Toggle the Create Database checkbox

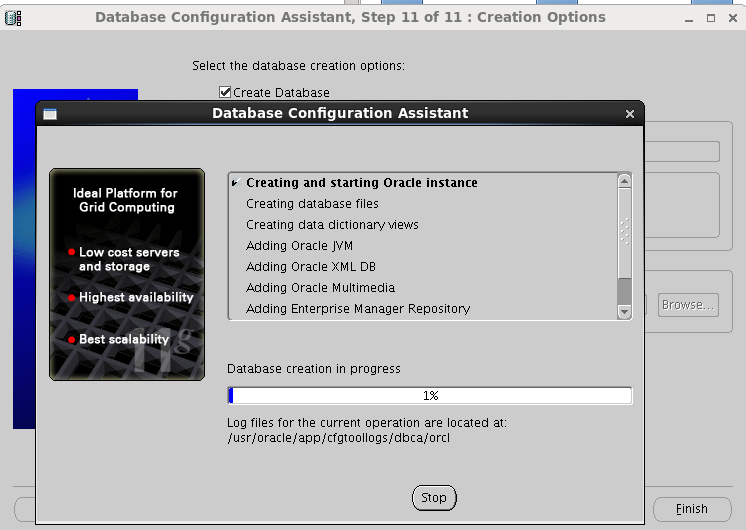click(x=225, y=92)
